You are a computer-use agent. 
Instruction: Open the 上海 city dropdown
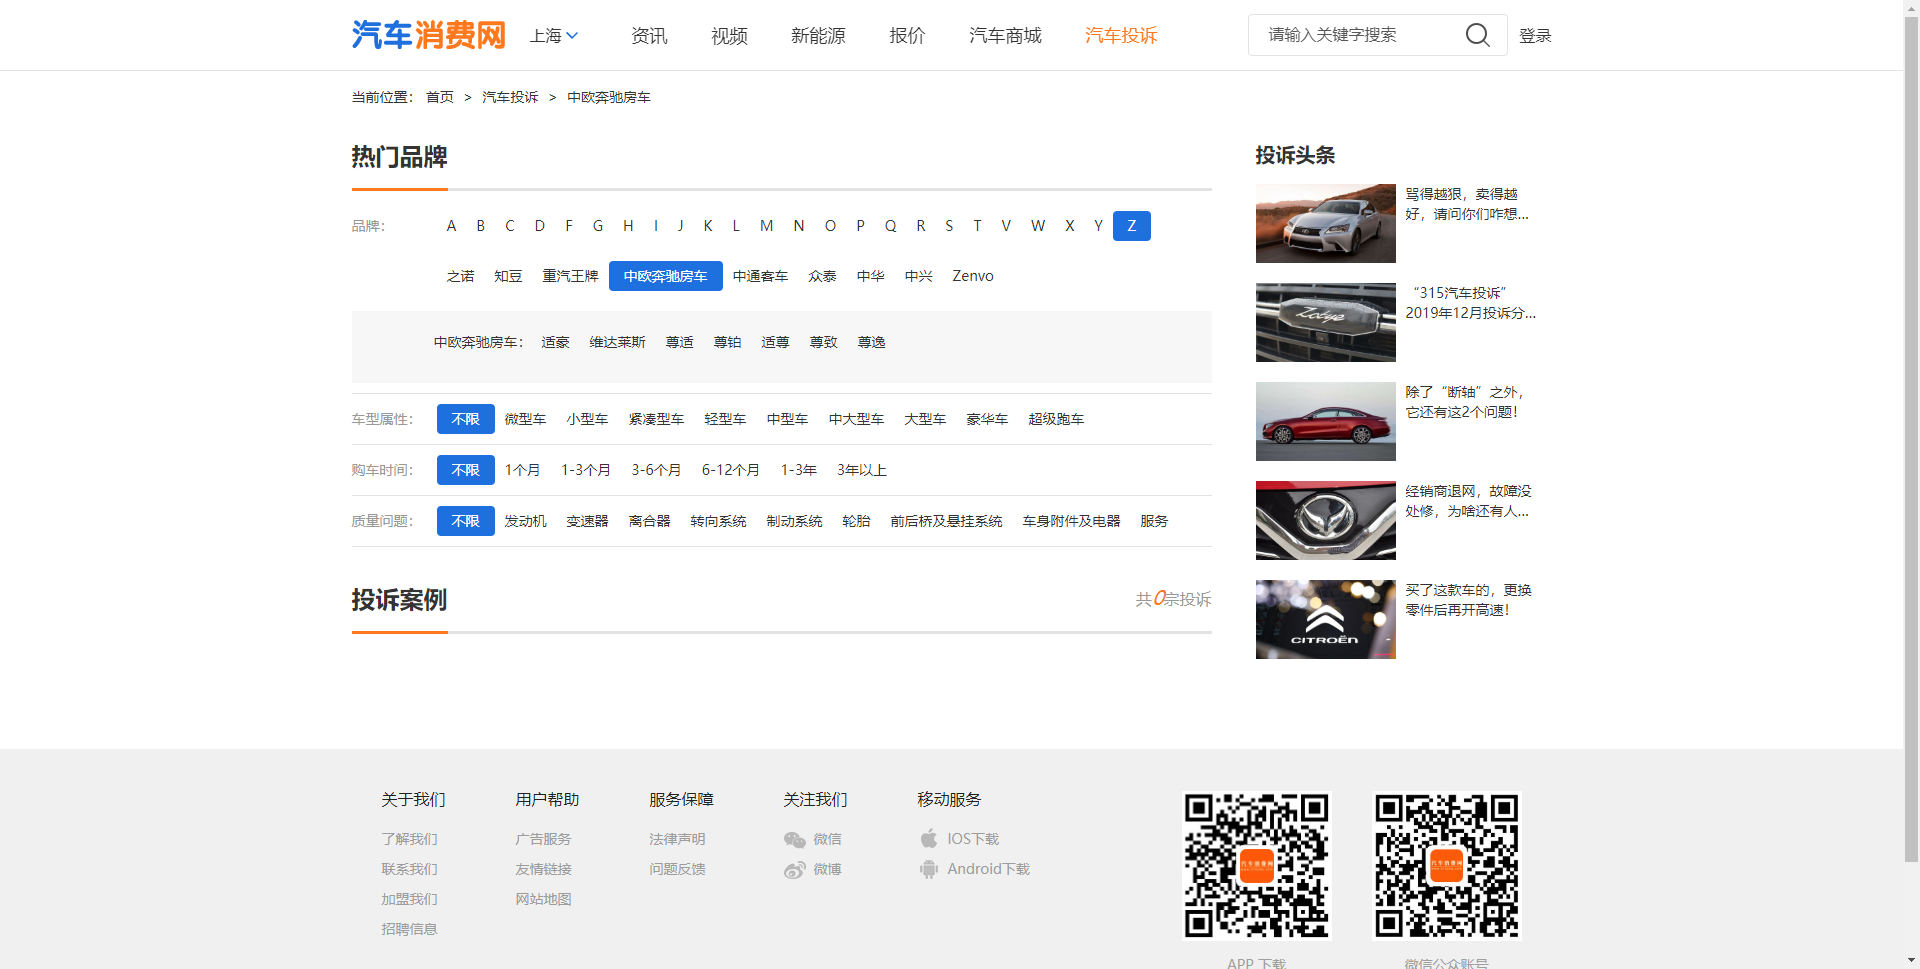click(553, 35)
